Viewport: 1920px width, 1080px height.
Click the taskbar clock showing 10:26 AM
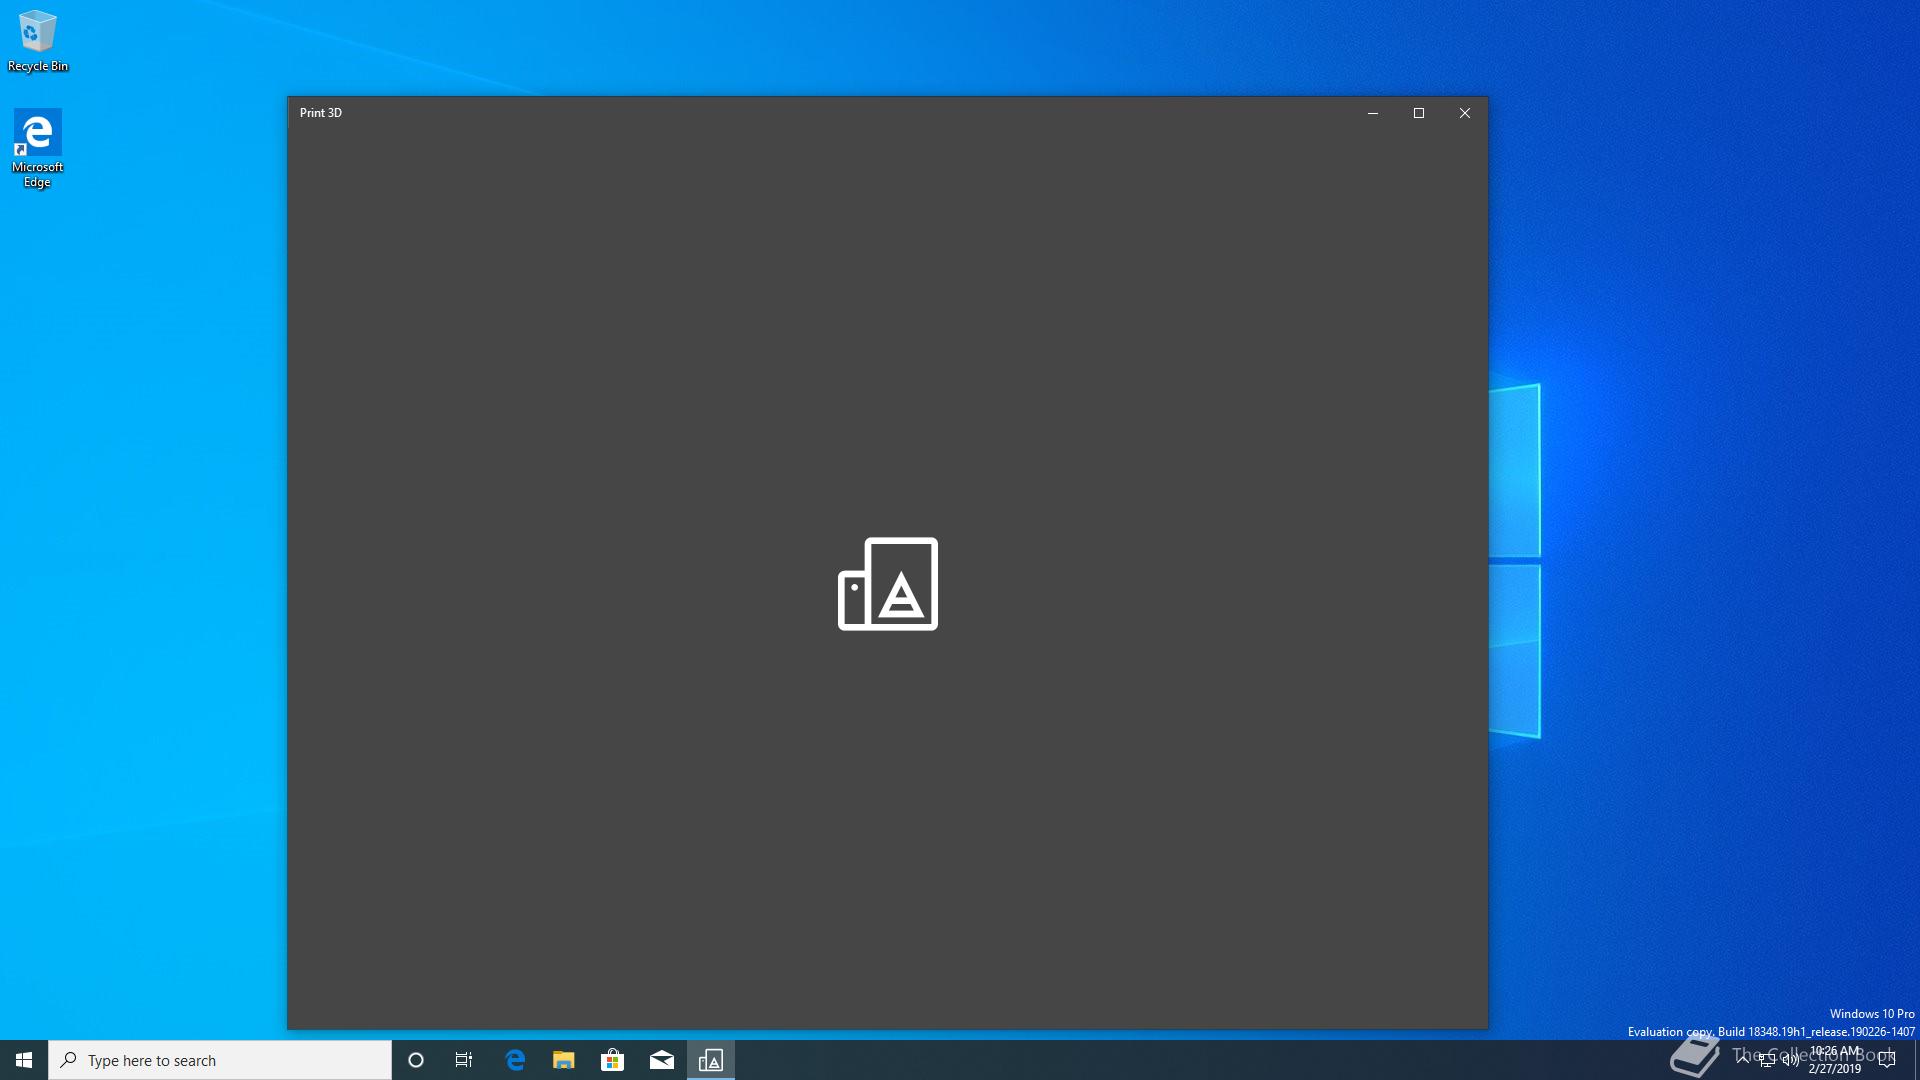pos(1835,1060)
